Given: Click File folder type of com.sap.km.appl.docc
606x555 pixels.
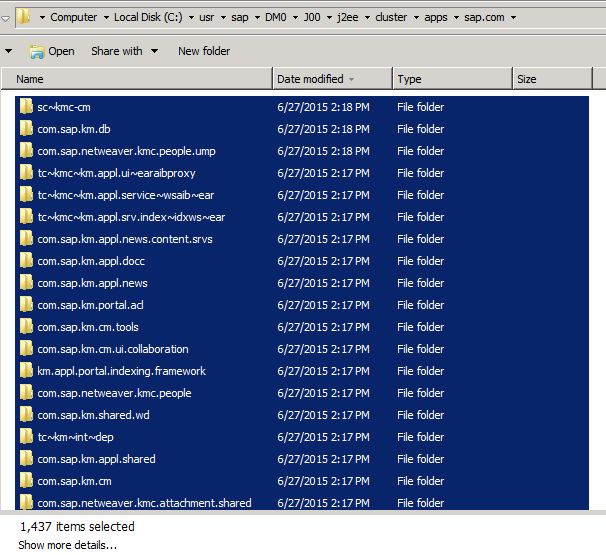Looking at the screenshot, I should click(420, 261).
